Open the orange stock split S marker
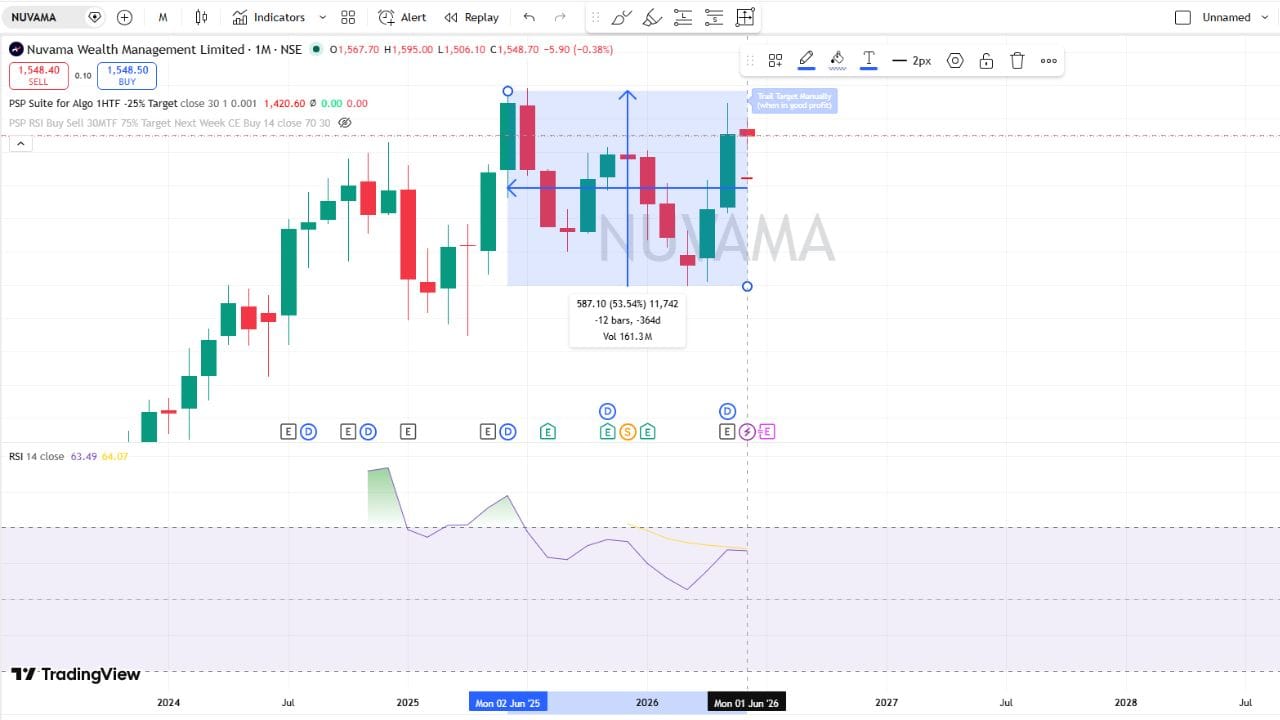This screenshot has height=720, width=1280. pyautogui.click(x=627, y=432)
